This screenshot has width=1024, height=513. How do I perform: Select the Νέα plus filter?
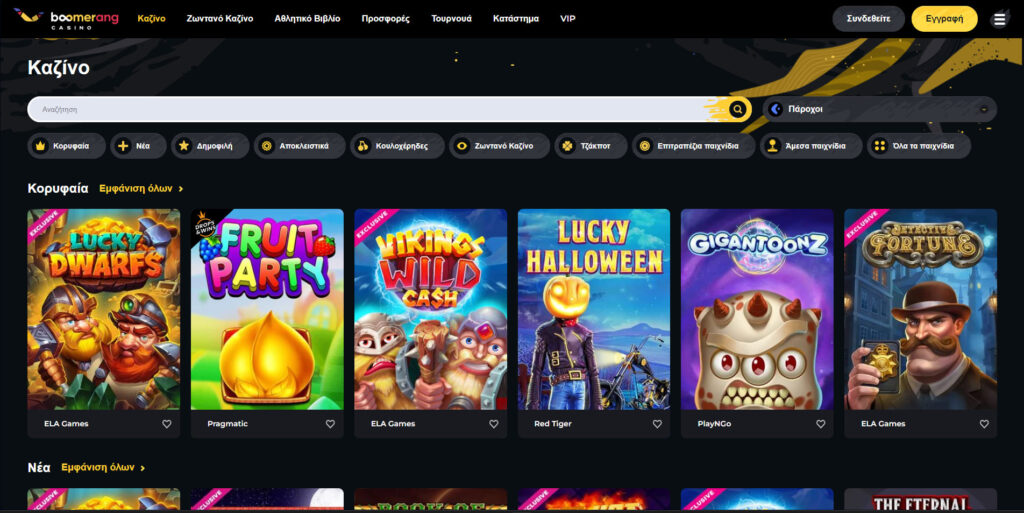(138, 146)
